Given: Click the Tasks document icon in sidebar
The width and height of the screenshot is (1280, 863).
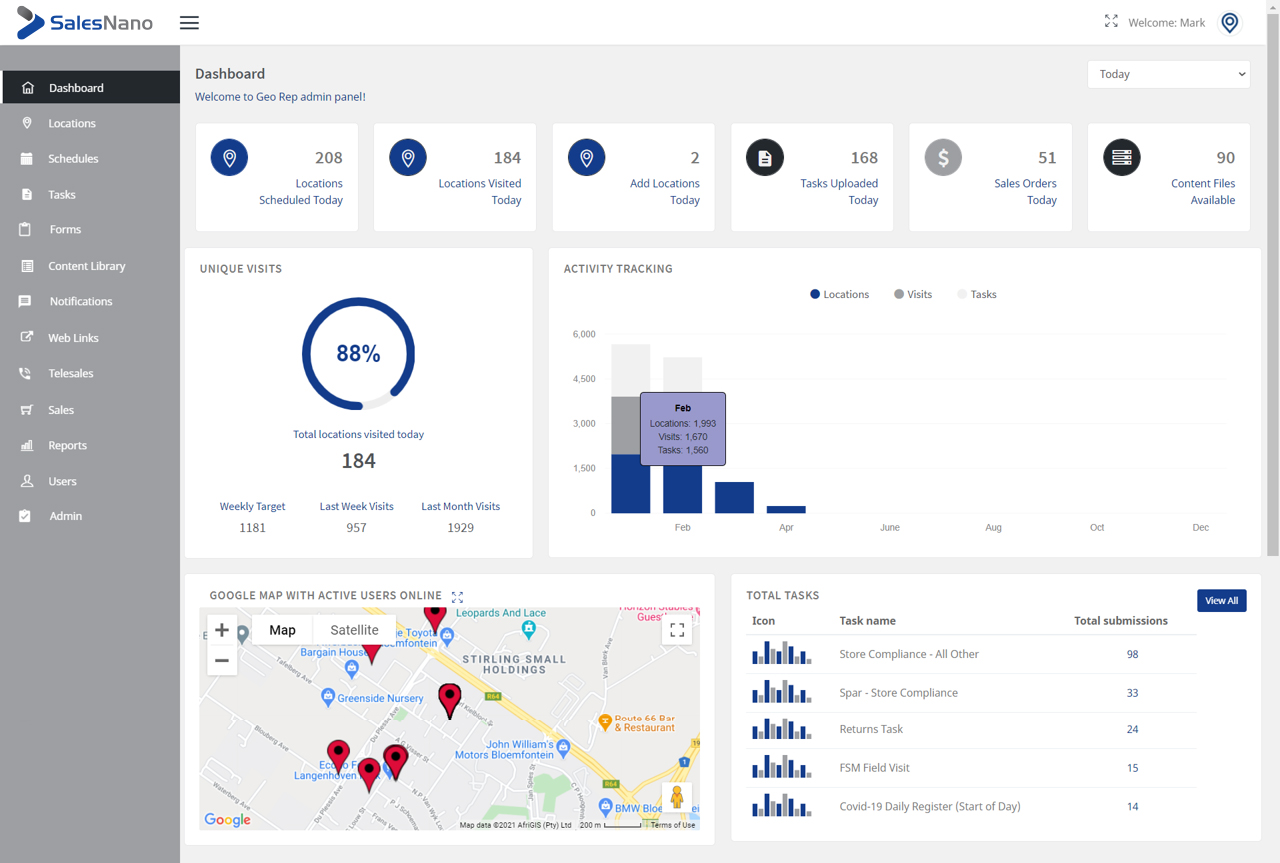Looking at the screenshot, I should (x=27, y=194).
